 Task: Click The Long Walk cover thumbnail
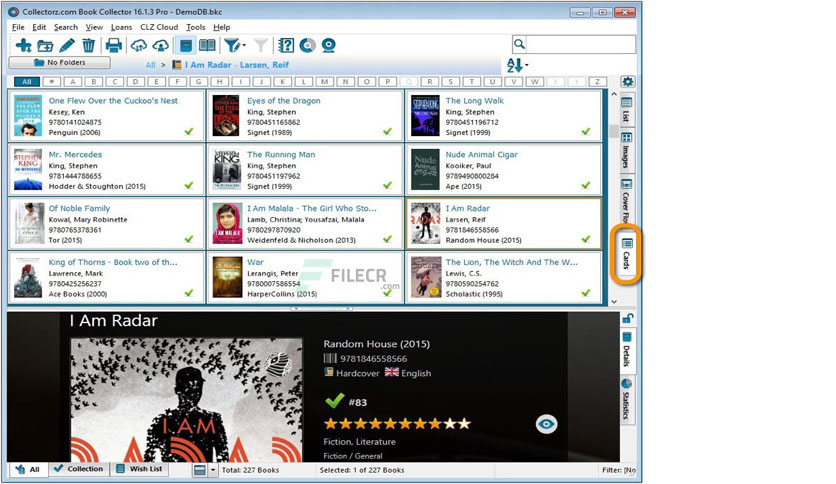click(425, 116)
